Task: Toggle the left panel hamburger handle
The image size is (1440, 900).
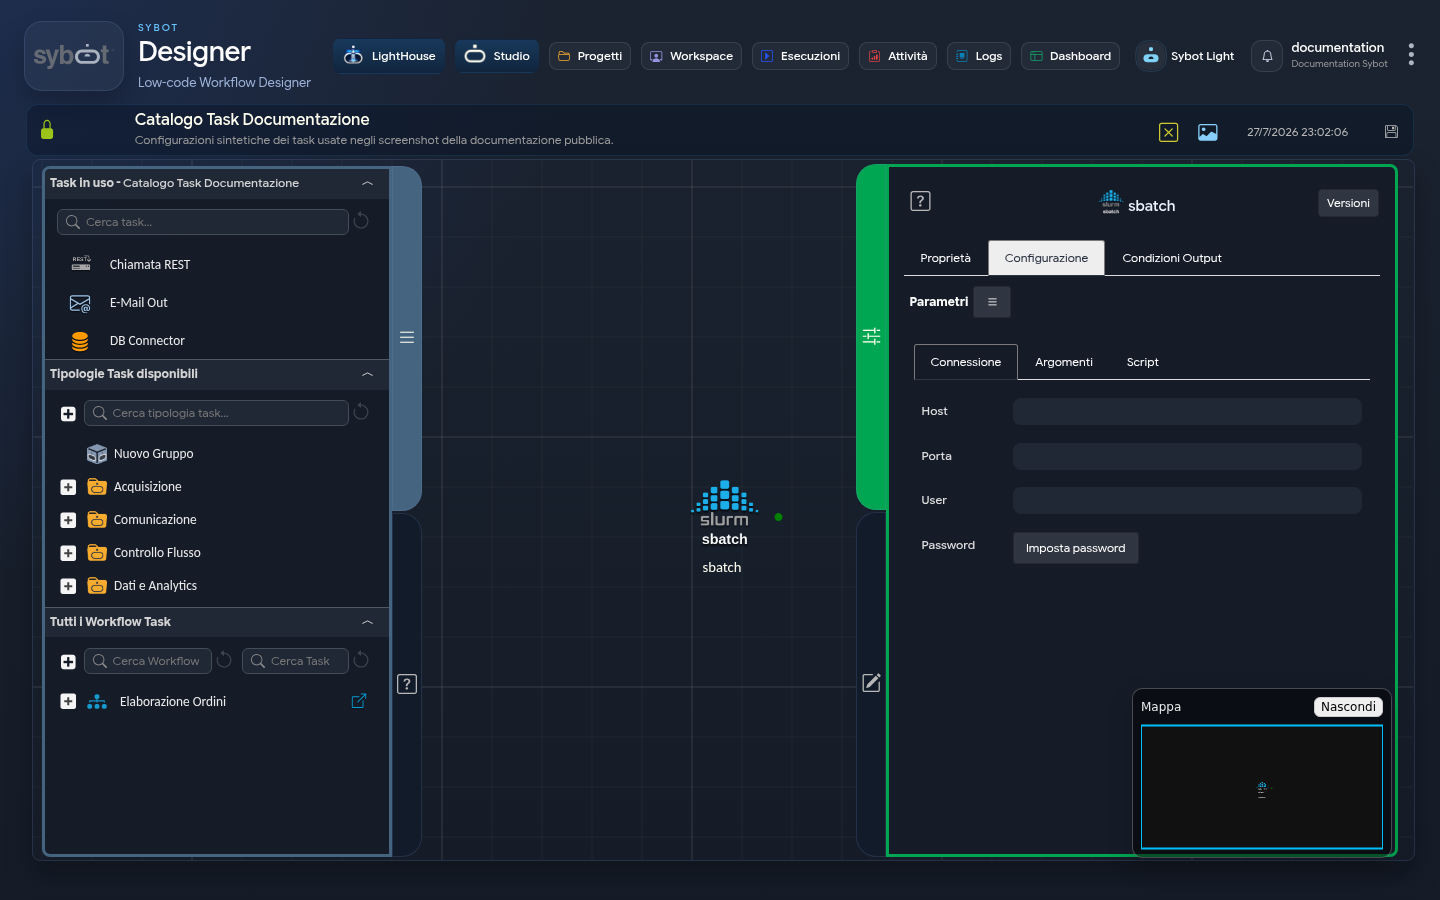Action: 407,337
